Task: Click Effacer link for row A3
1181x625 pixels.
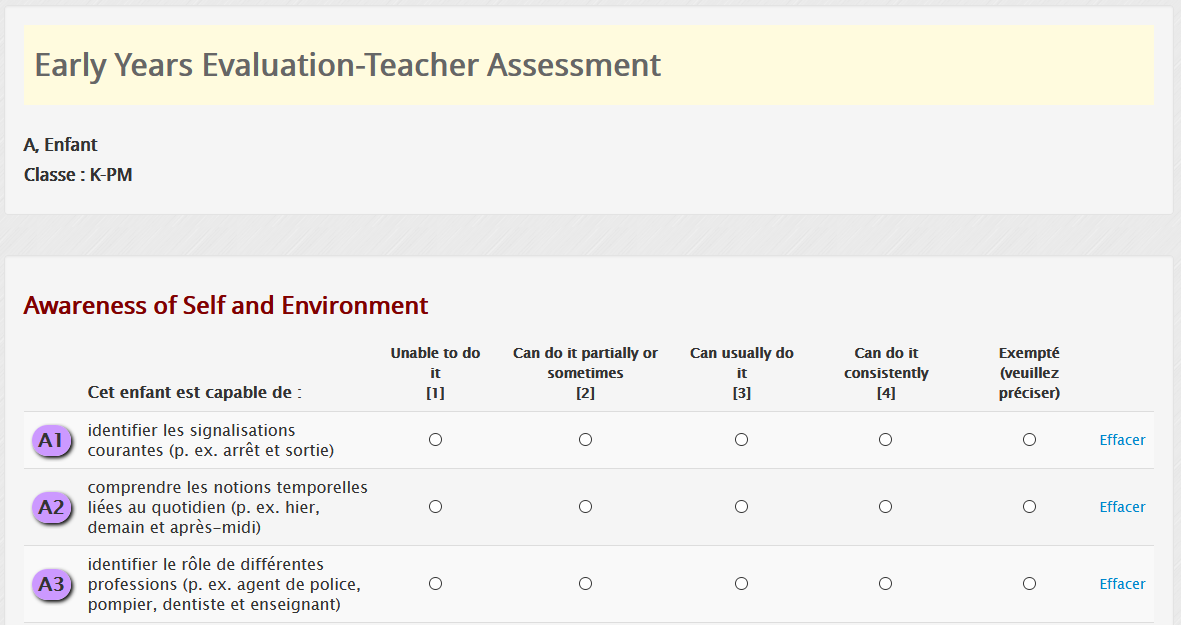Action: [1122, 584]
